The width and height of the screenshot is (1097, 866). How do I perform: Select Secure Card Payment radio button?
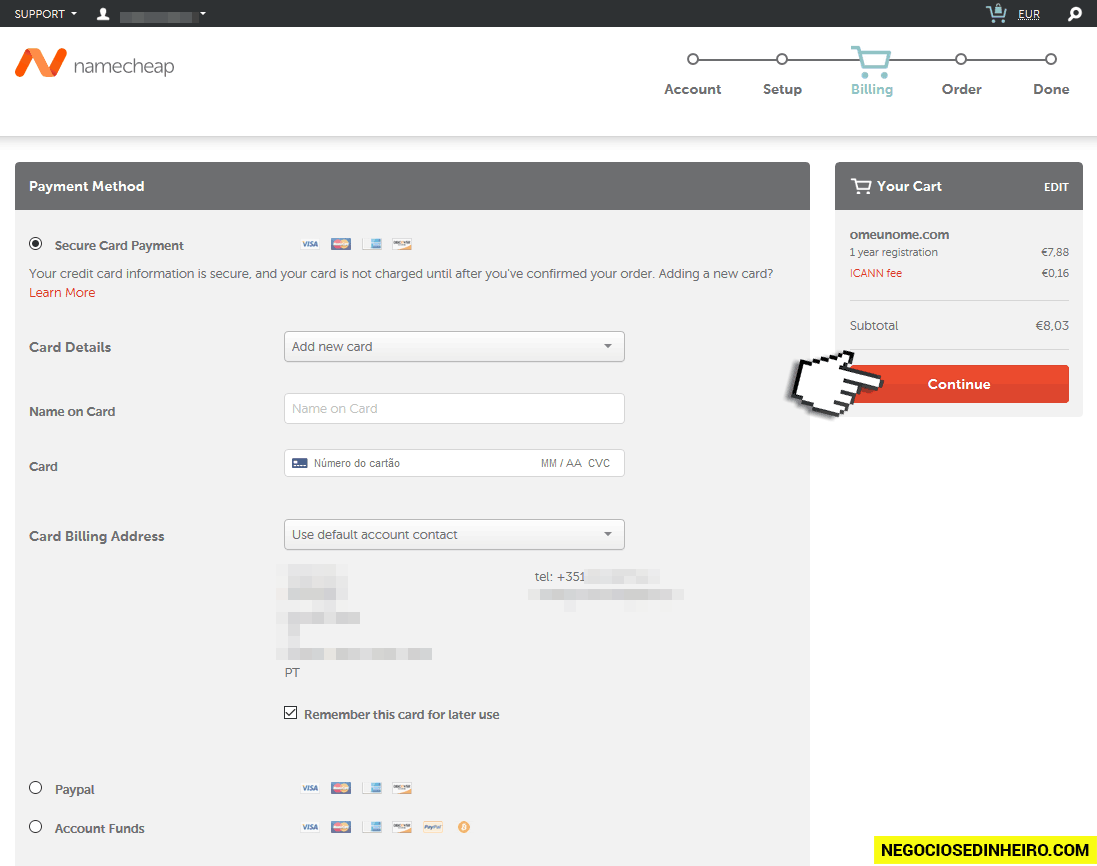pos(36,243)
